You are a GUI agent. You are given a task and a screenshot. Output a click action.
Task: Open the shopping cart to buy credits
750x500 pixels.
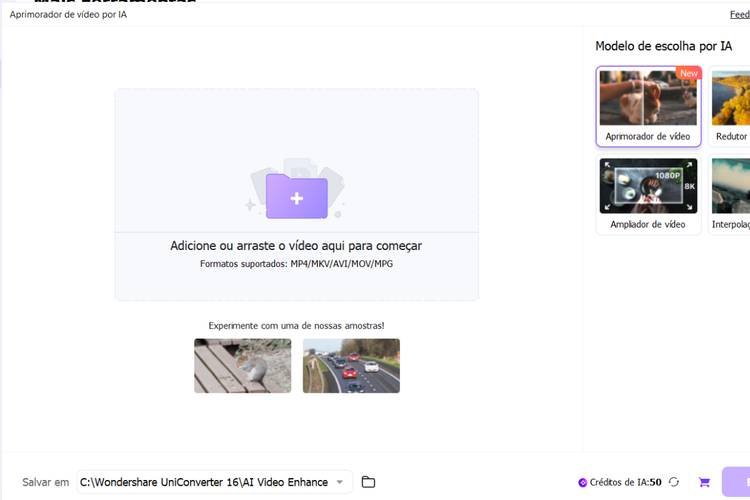pos(704,482)
